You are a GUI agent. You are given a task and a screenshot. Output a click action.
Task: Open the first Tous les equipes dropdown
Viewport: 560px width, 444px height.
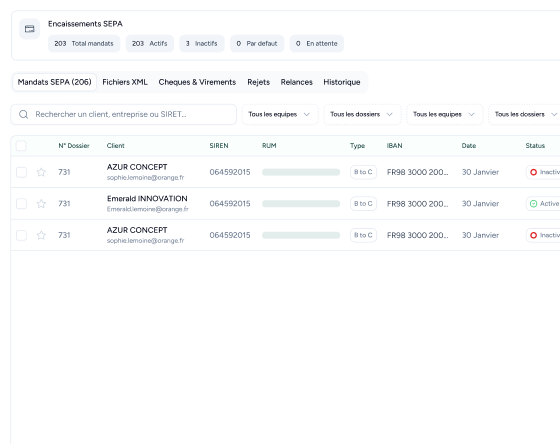pos(280,114)
